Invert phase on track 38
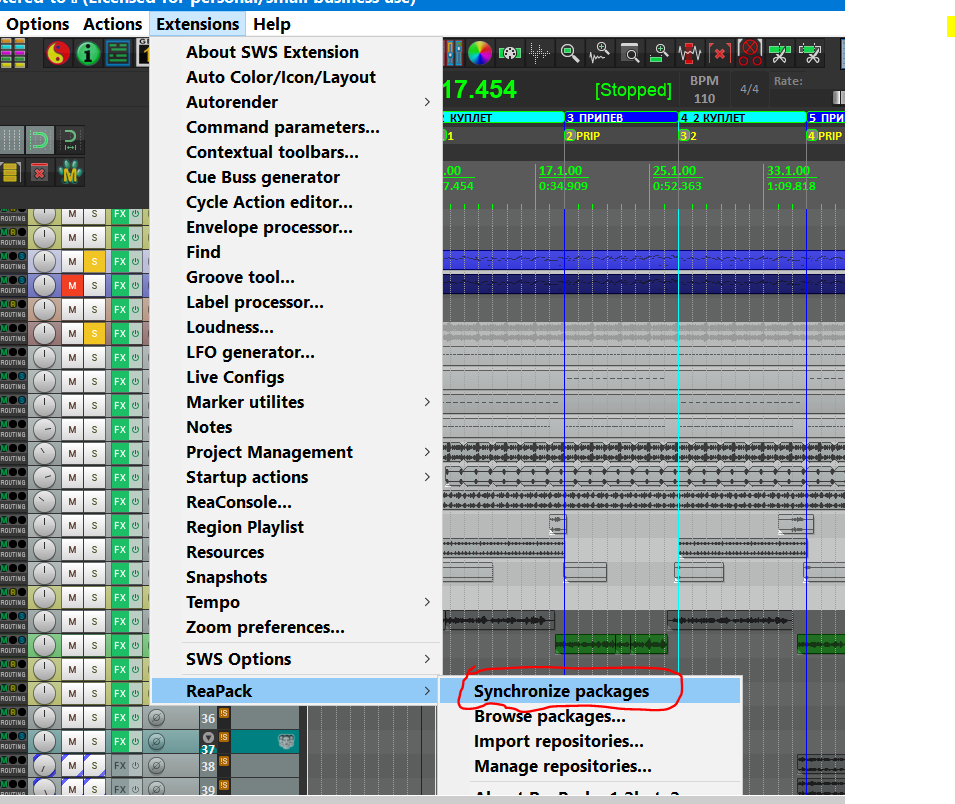The height and width of the screenshot is (804, 955). pyautogui.click(x=157, y=766)
